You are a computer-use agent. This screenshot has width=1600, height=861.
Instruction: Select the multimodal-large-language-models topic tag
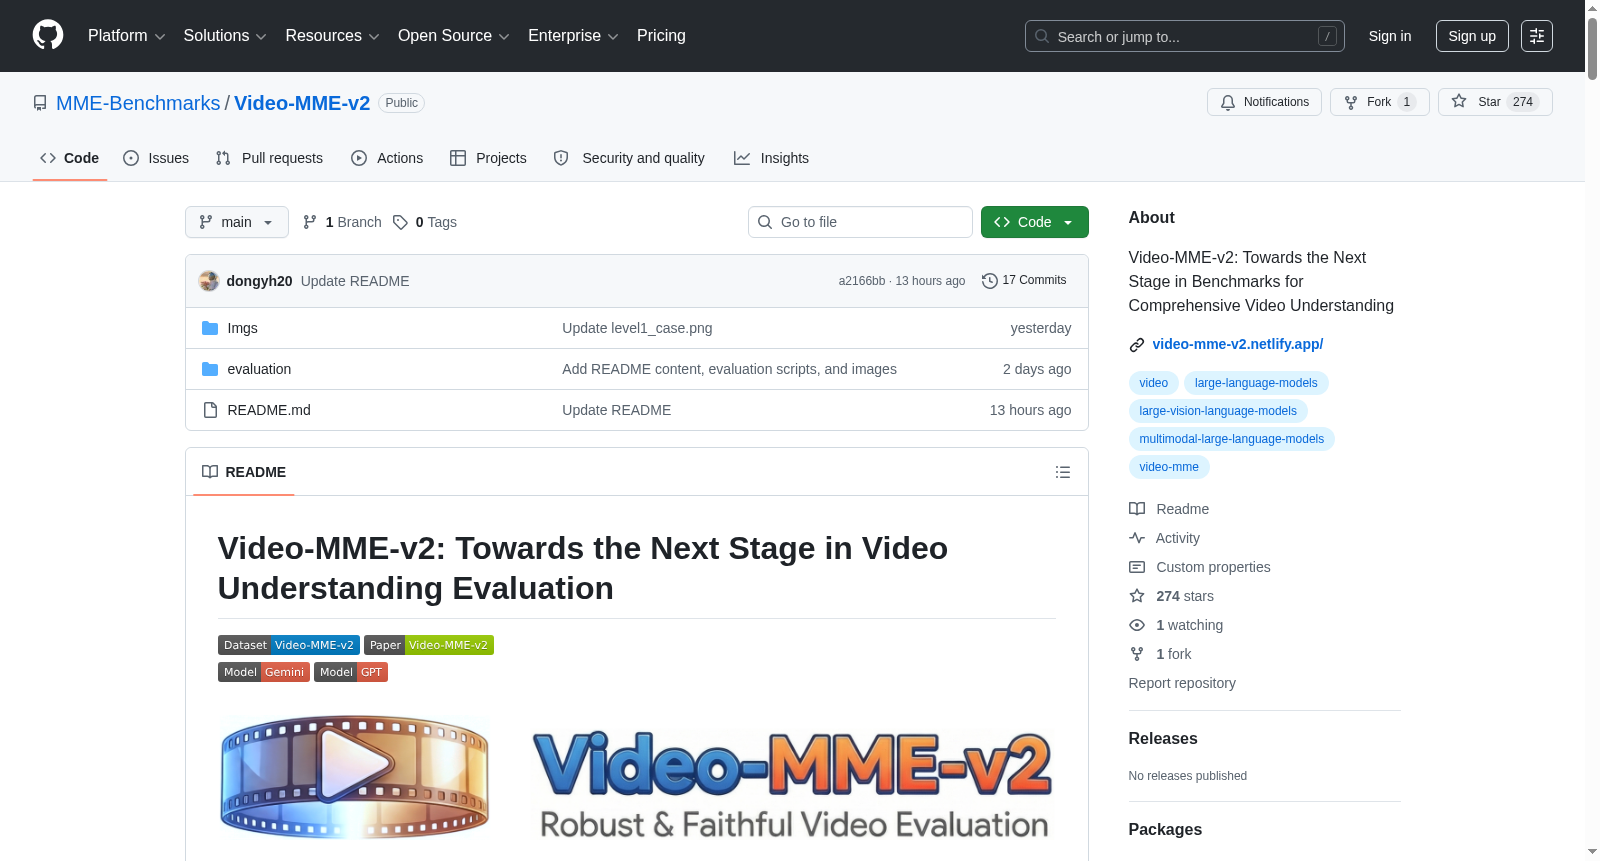[1231, 439]
